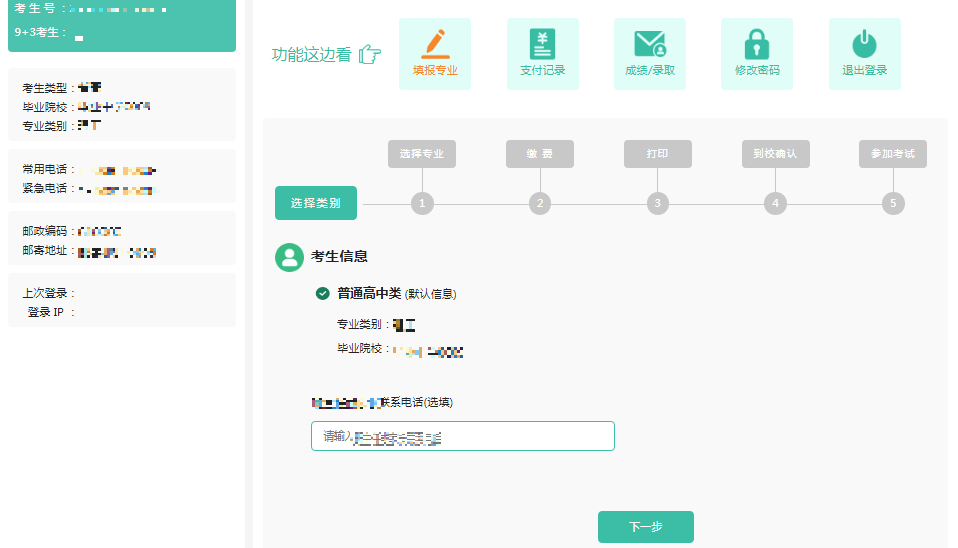Focus the 联系电话 (选填) input field
The height and width of the screenshot is (548, 958).
pyautogui.click(x=463, y=436)
